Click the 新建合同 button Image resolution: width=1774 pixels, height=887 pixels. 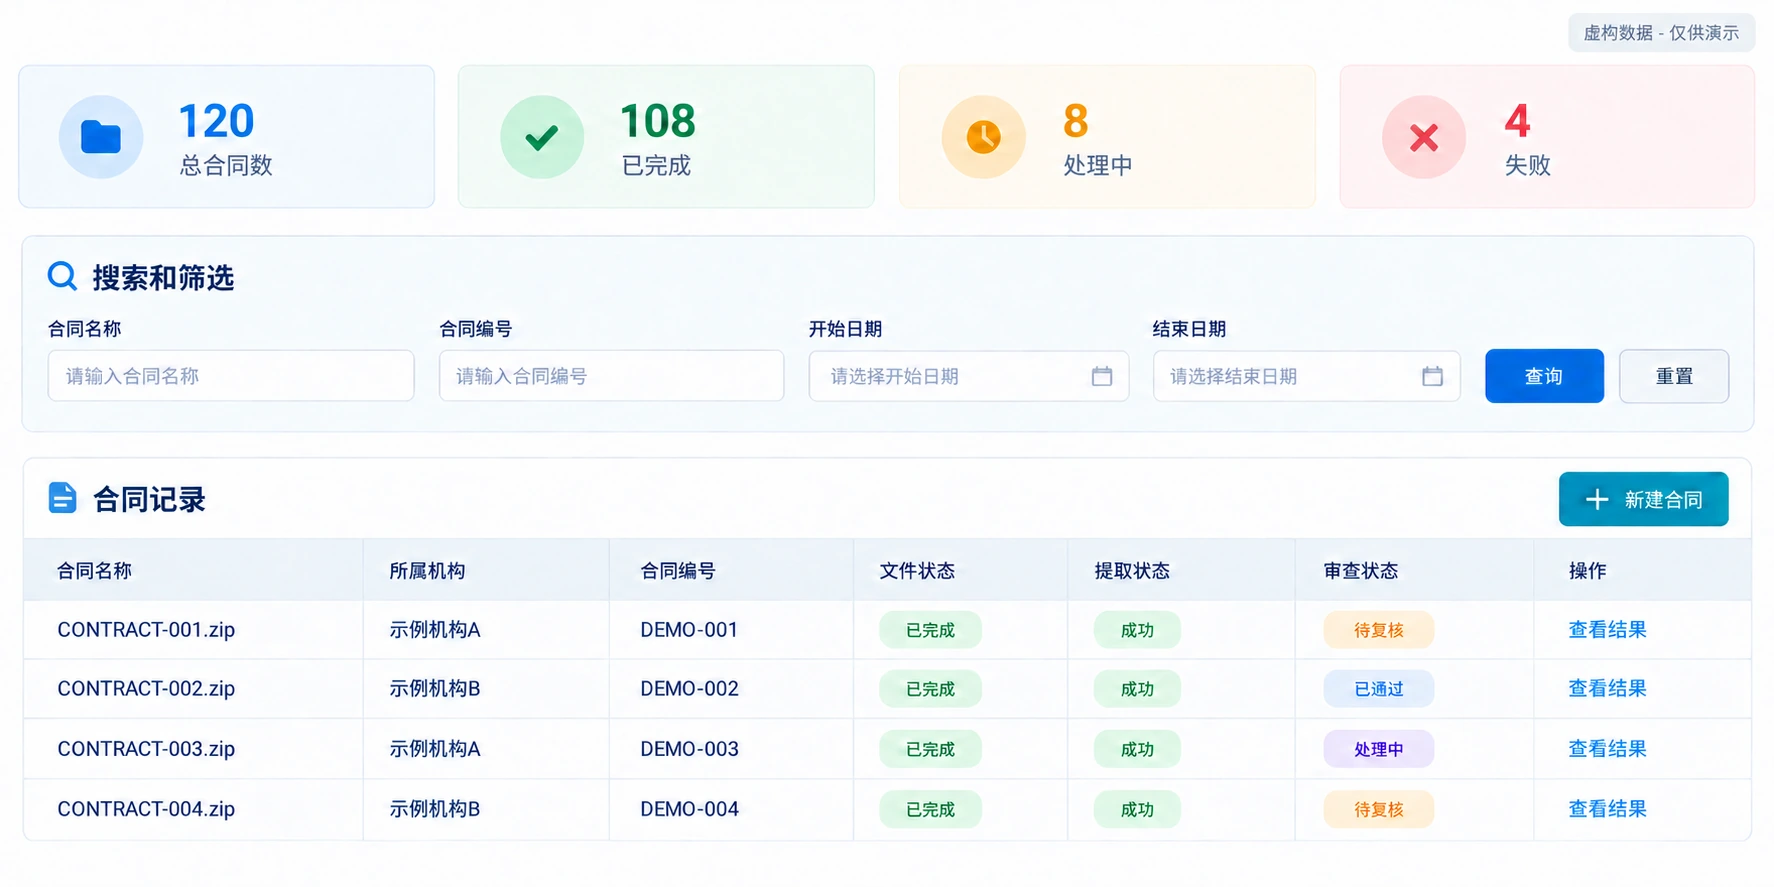(x=1643, y=499)
